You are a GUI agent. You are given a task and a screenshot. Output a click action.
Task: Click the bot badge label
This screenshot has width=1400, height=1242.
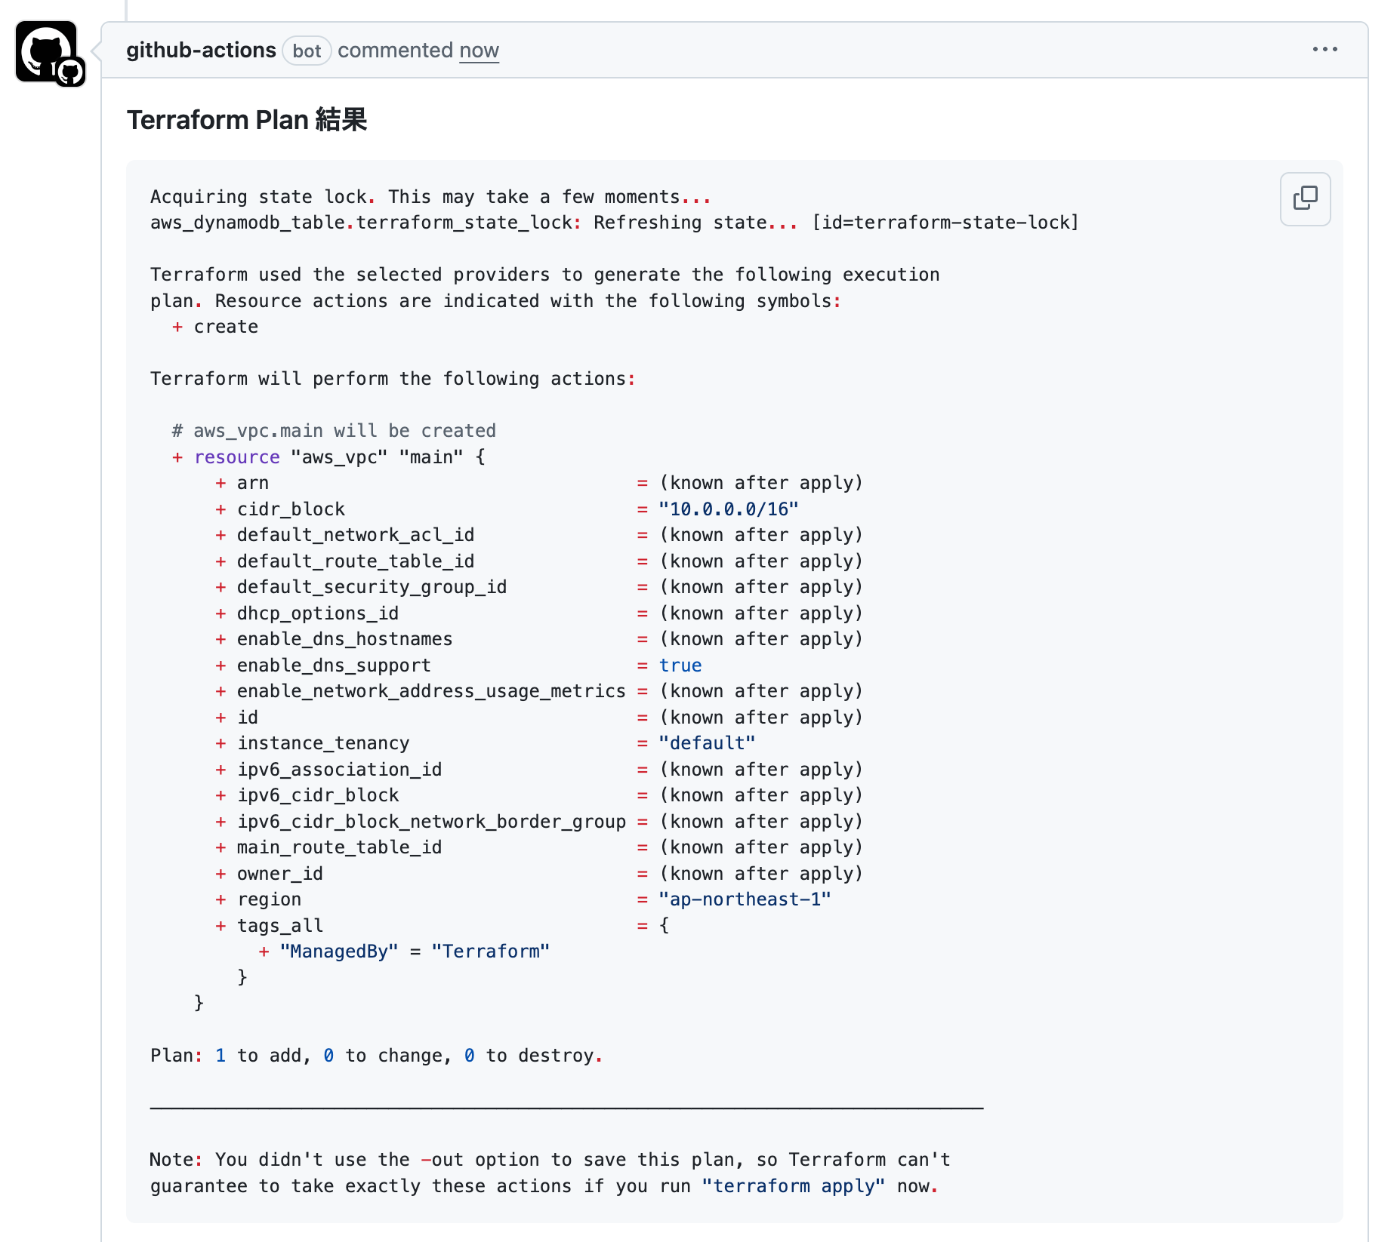pos(307,51)
